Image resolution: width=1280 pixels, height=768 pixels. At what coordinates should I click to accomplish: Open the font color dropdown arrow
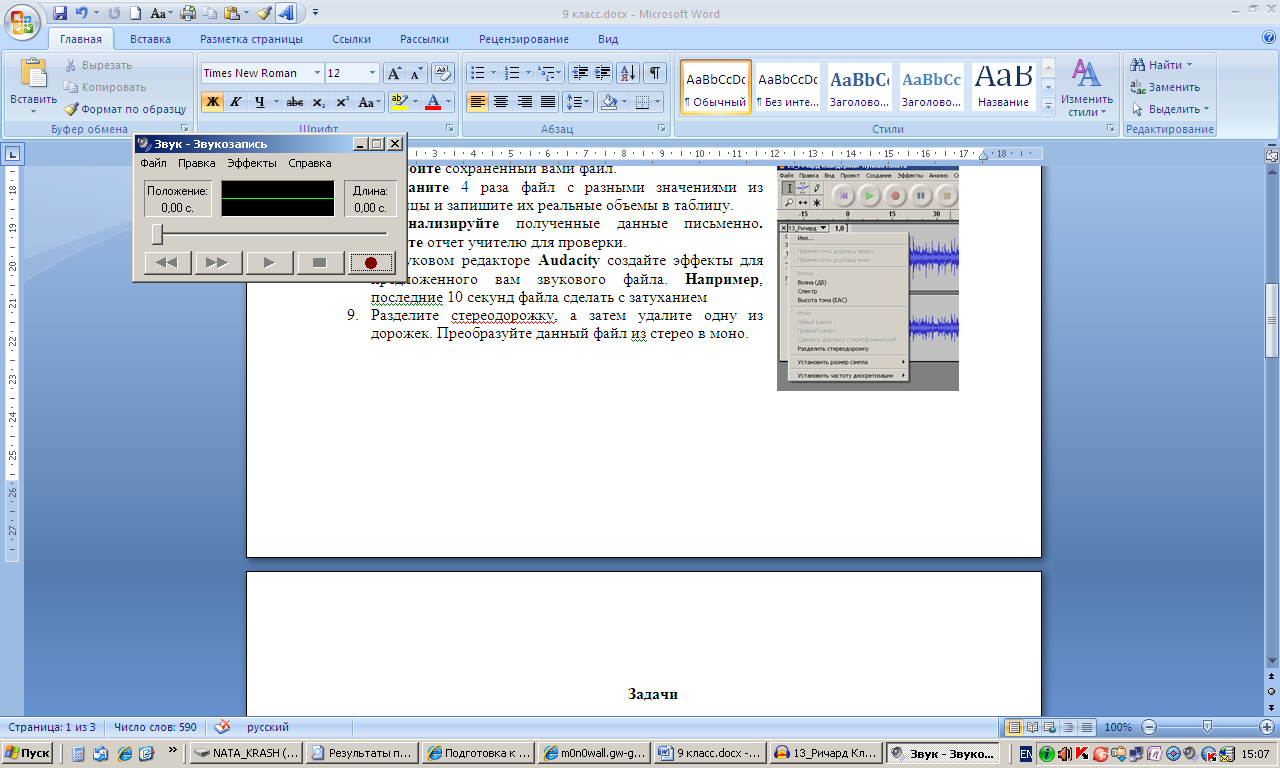(x=448, y=102)
